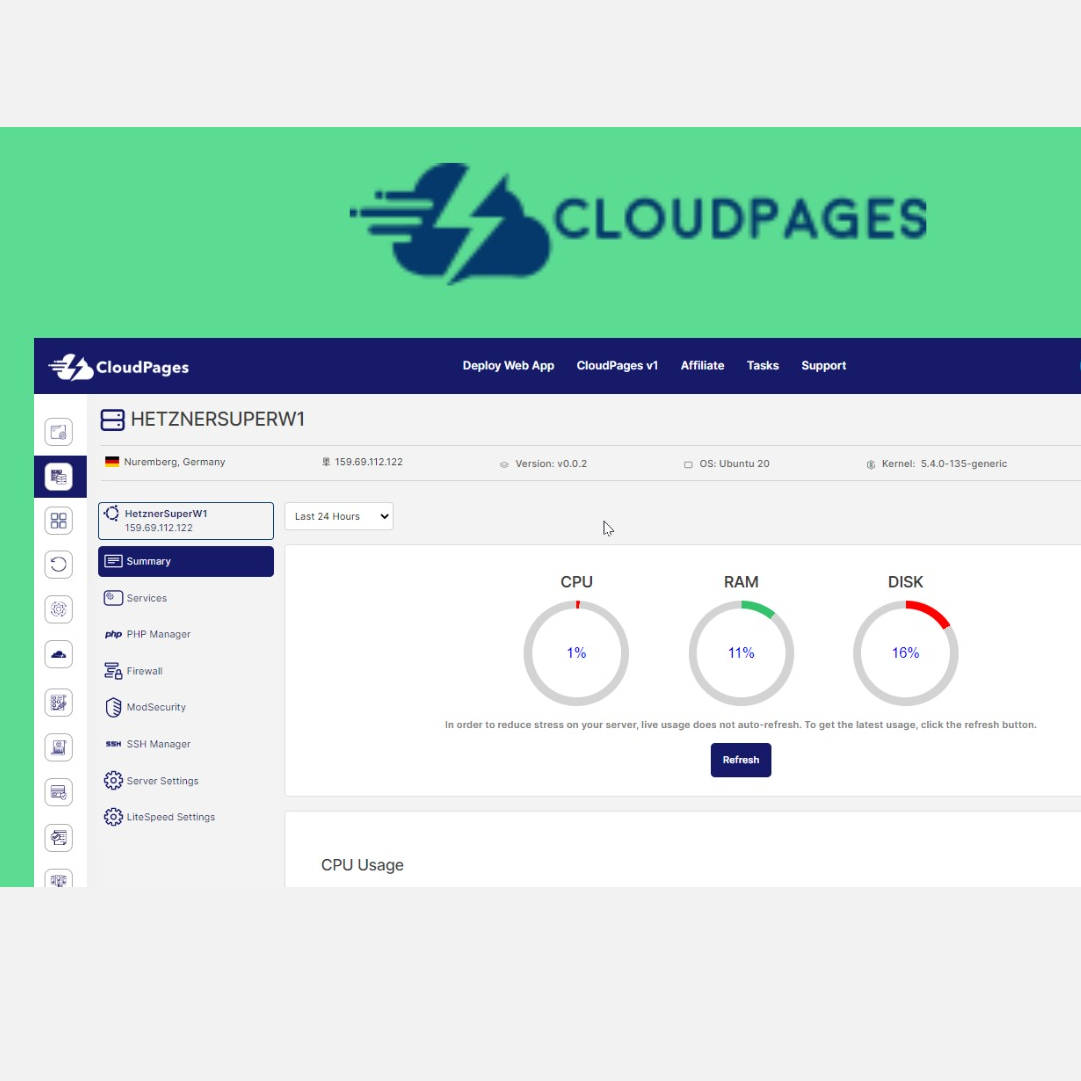Click the CPU 1% usage gauge
The image size is (1081, 1081).
[x=576, y=653]
